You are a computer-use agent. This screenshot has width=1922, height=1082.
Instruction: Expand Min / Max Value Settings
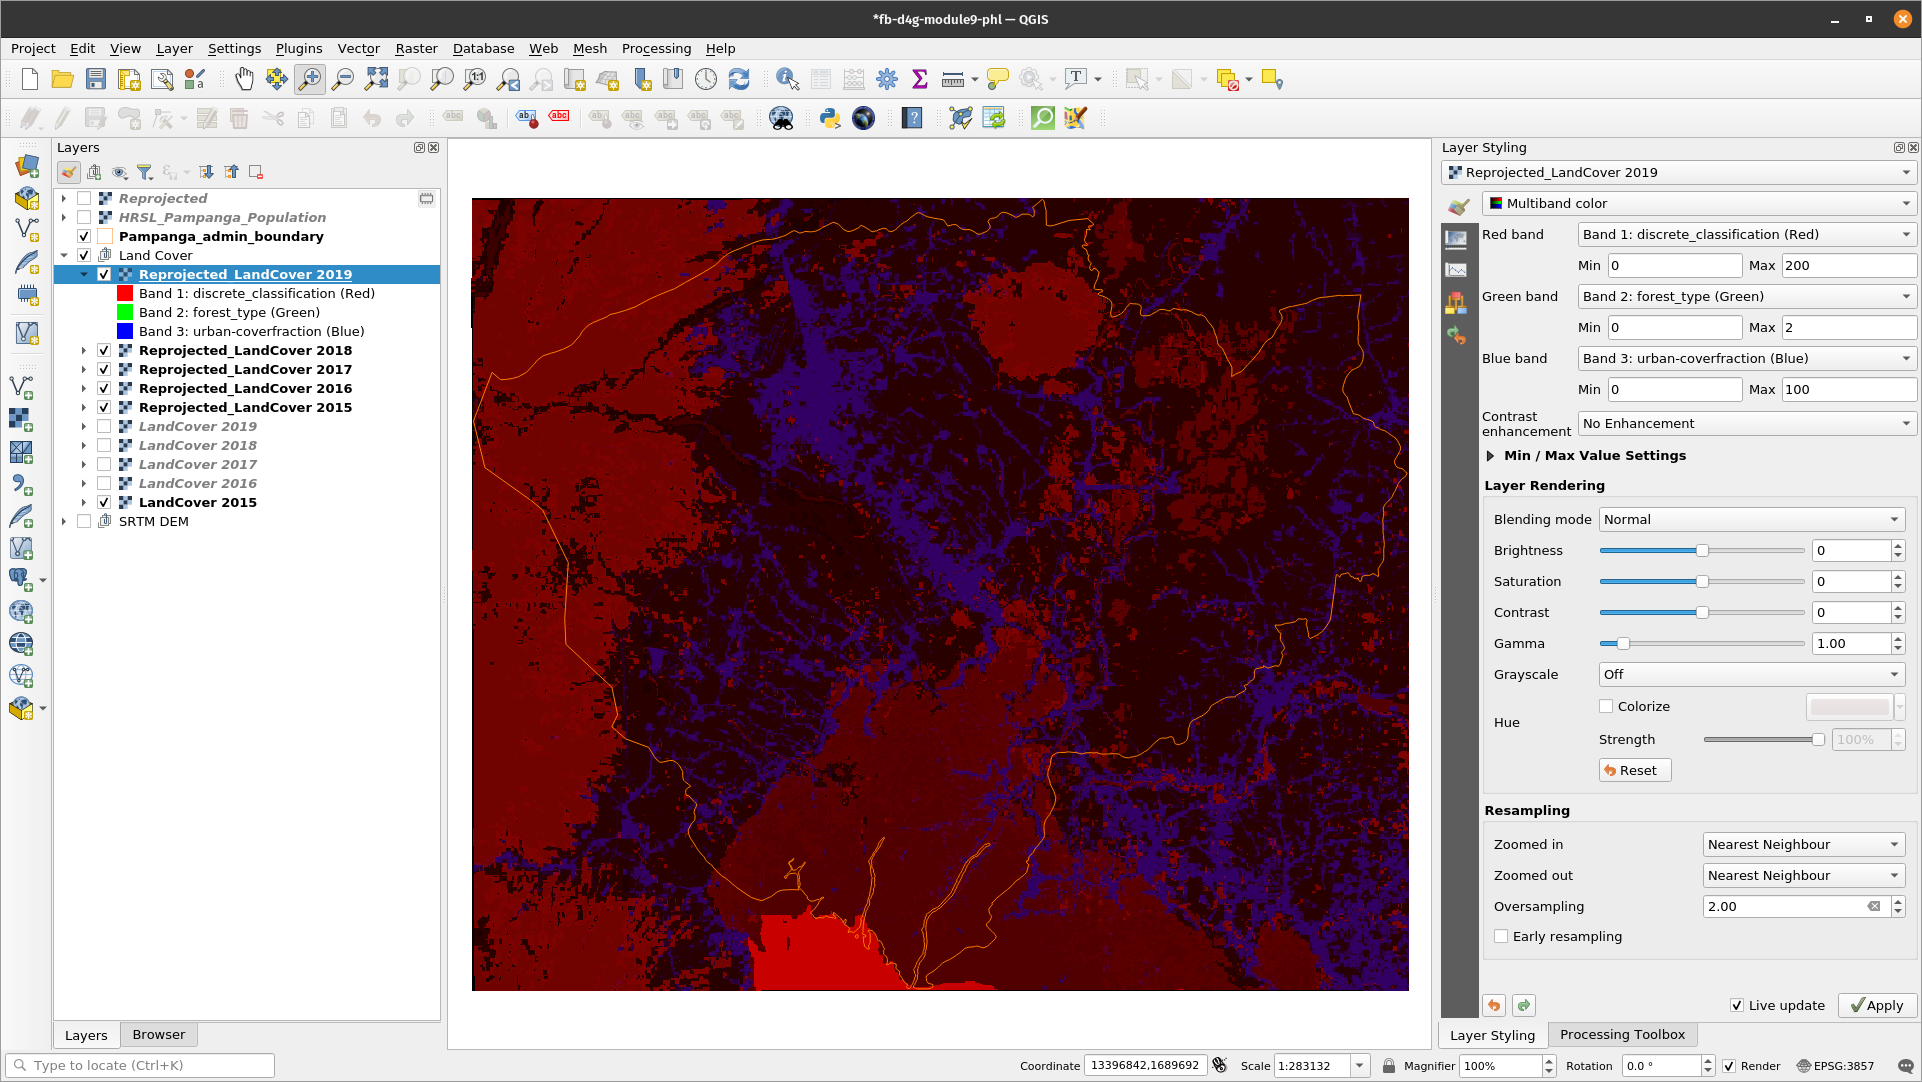(1489, 456)
